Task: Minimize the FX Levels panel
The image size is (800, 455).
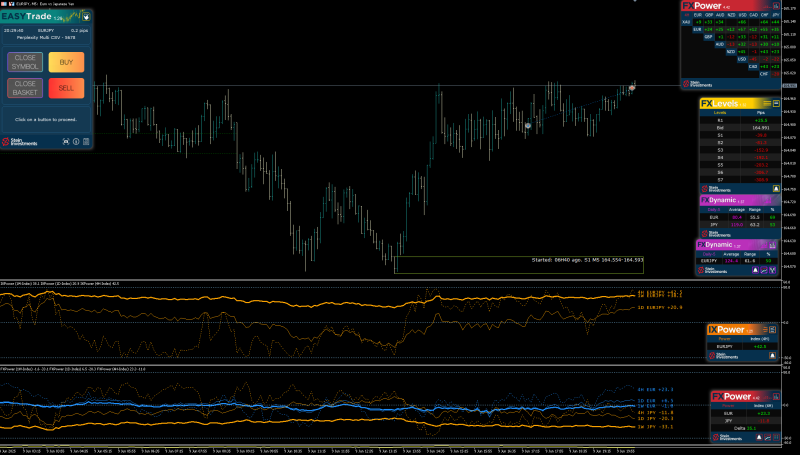Action: pyautogui.click(x=776, y=104)
